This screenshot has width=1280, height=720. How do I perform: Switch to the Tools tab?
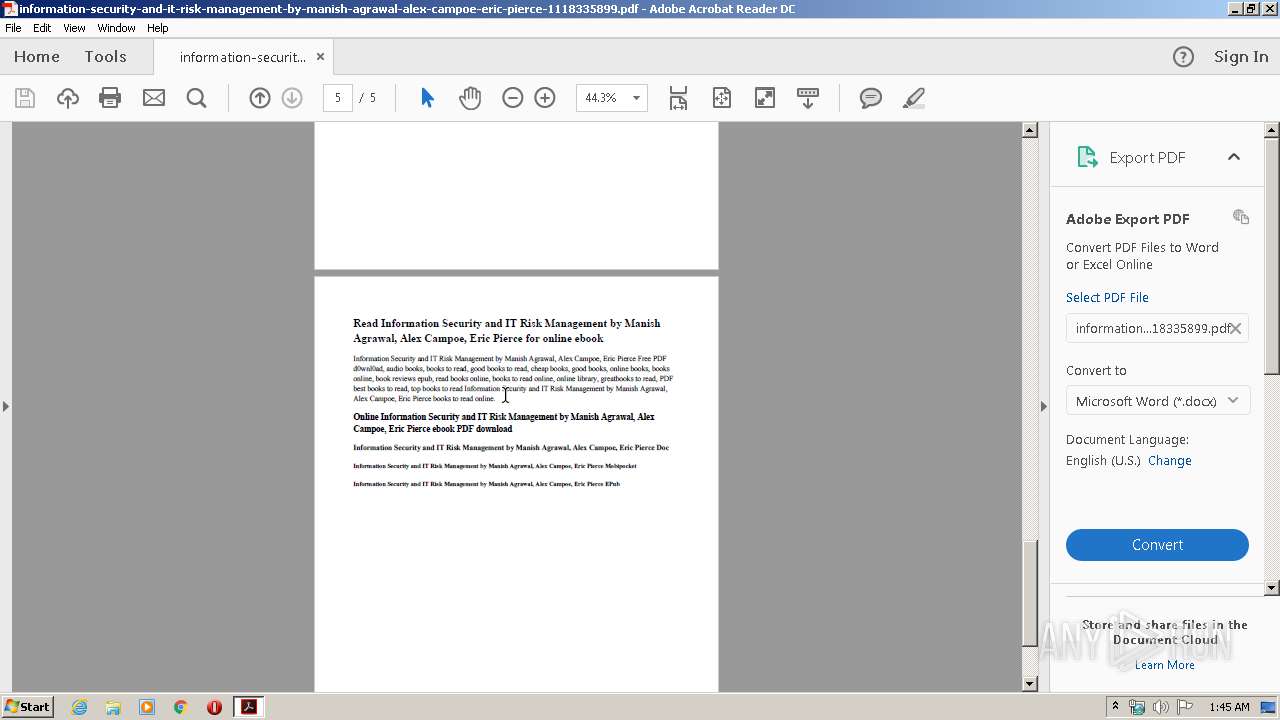tap(105, 57)
